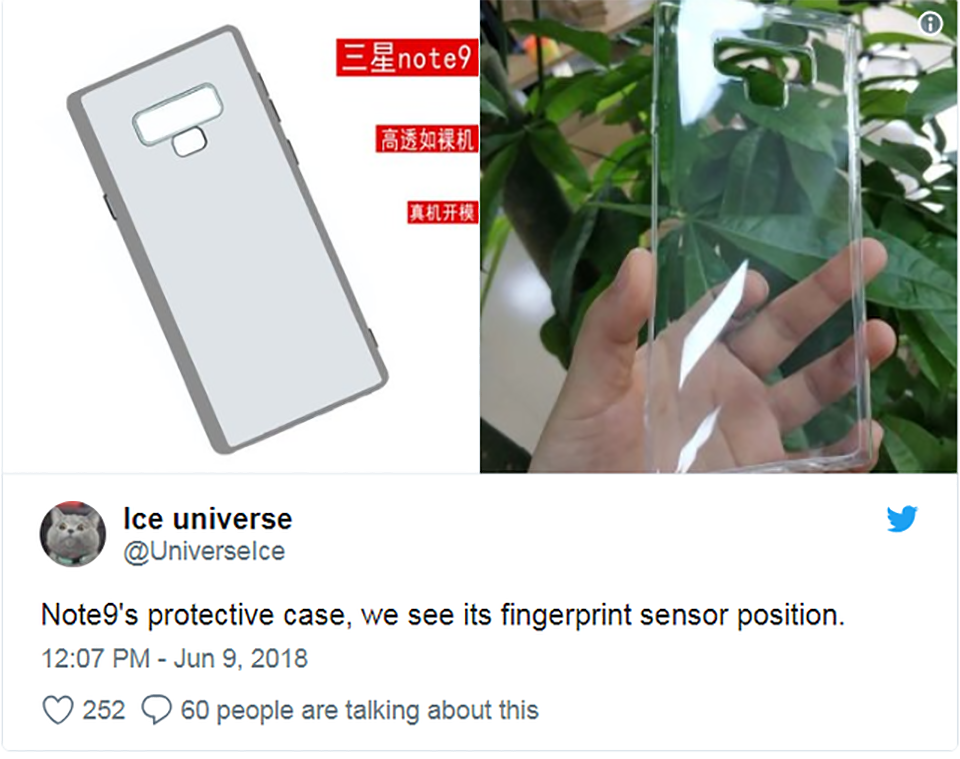Click the red 真机开模 label
The image size is (960, 759).
443,212
